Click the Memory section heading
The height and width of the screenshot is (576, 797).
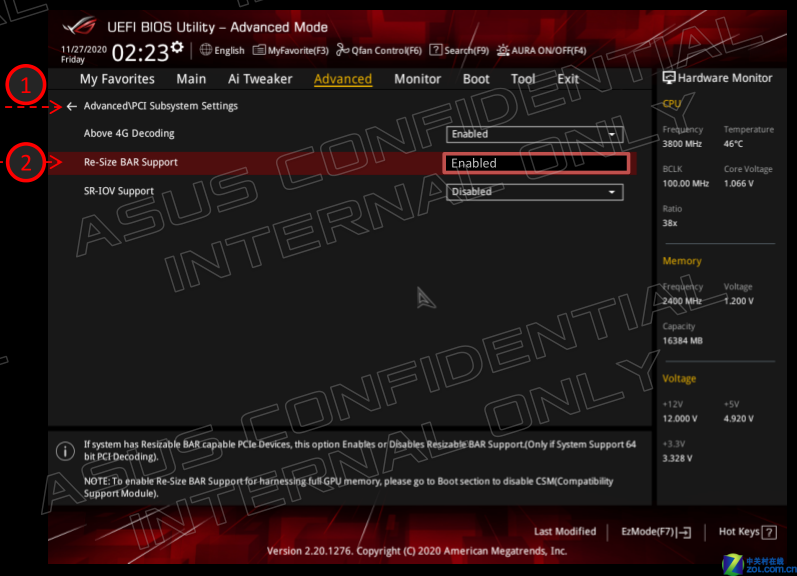pos(682,261)
